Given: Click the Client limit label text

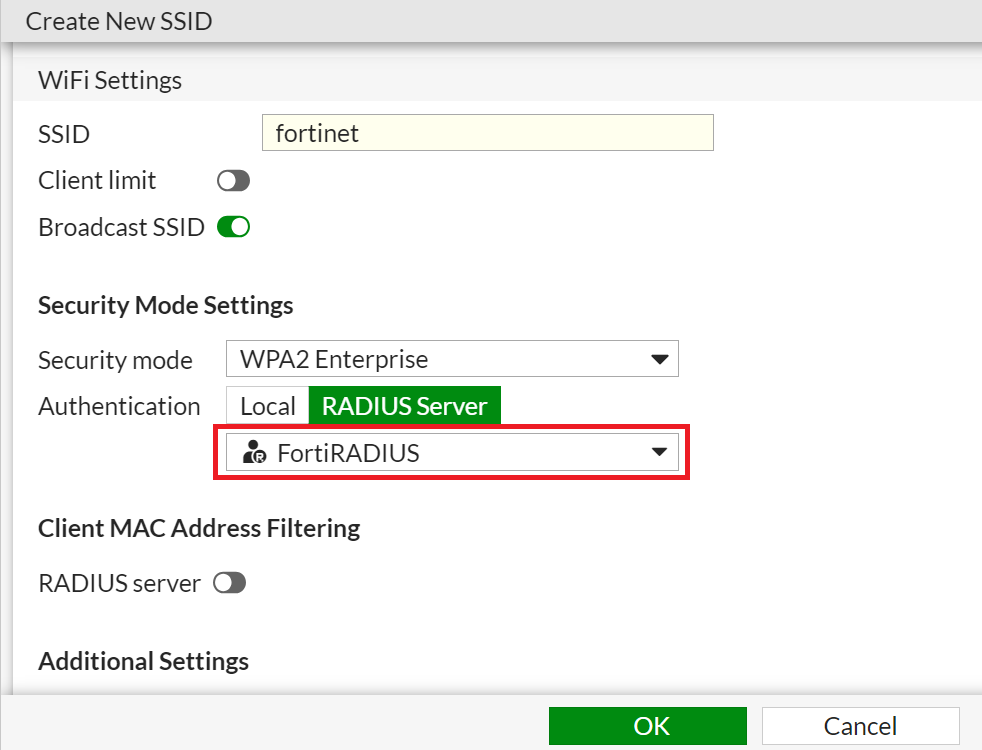Looking at the screenshot, I should 97,181.
